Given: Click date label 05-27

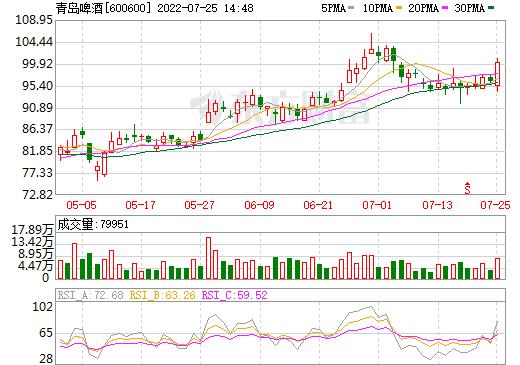Looking at the screenshot, I should (199, 205).
